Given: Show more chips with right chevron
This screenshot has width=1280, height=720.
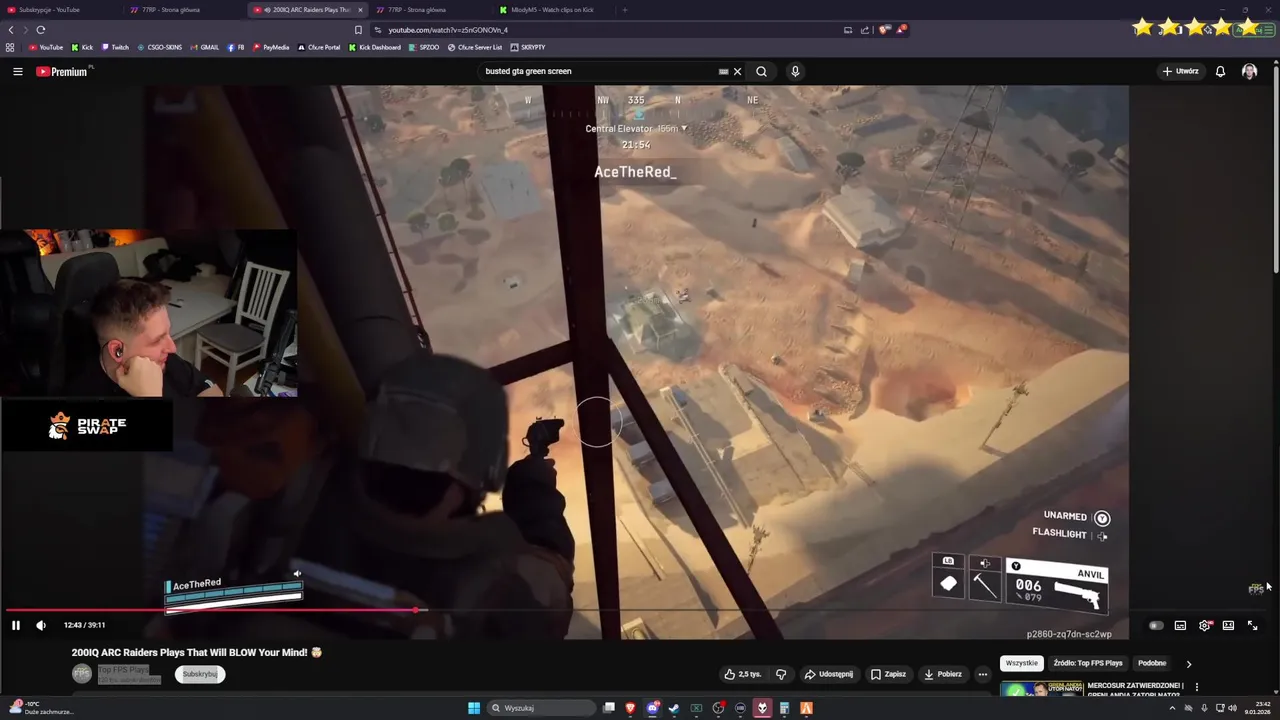Looking at the screenshot, I should 1188,663.
